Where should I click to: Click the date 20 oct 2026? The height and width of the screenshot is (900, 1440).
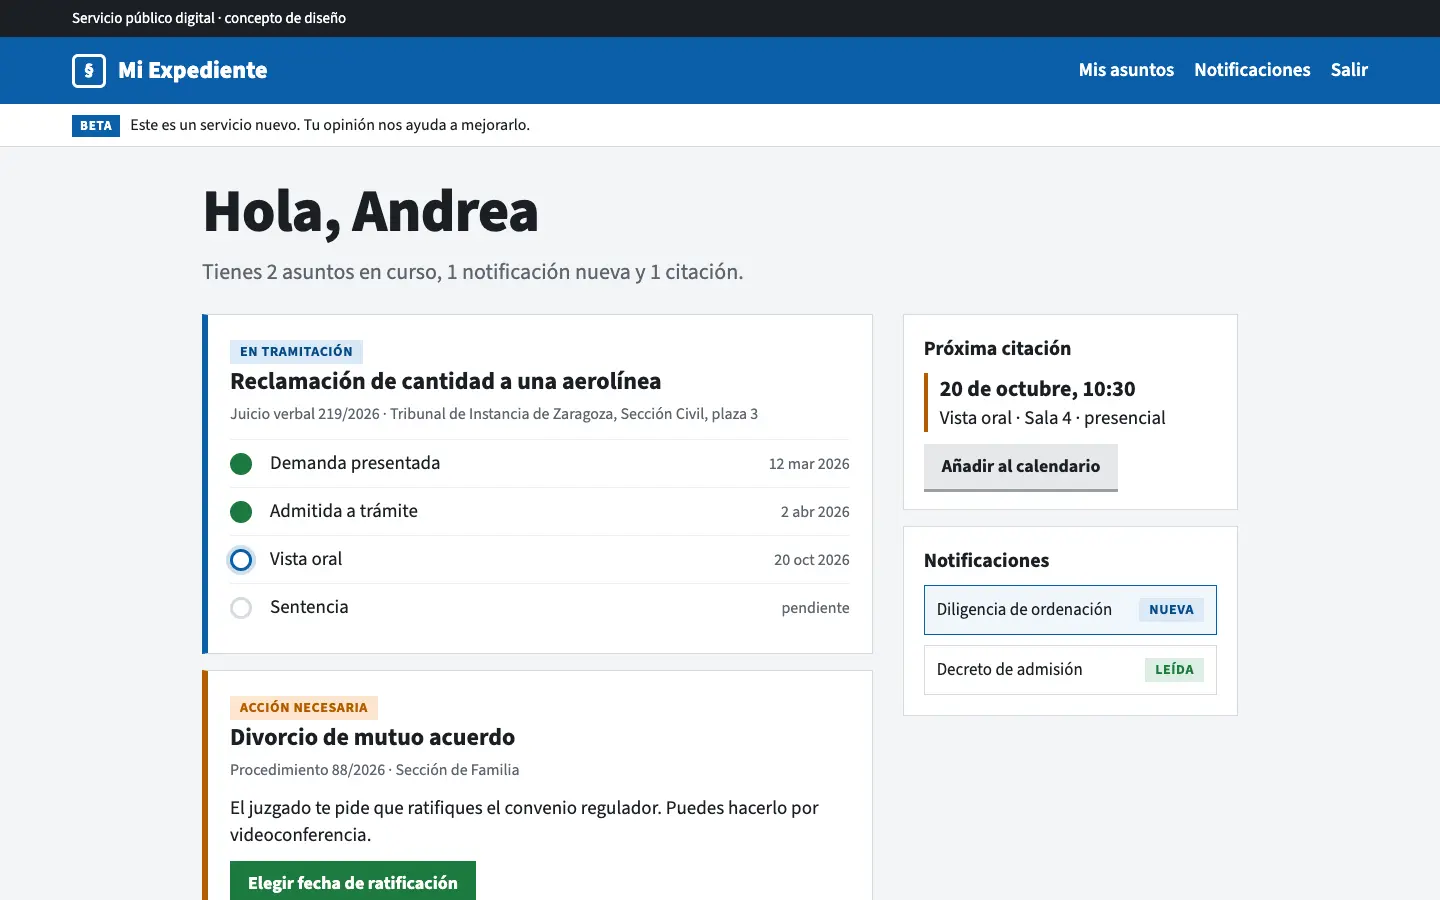point(812,560)
